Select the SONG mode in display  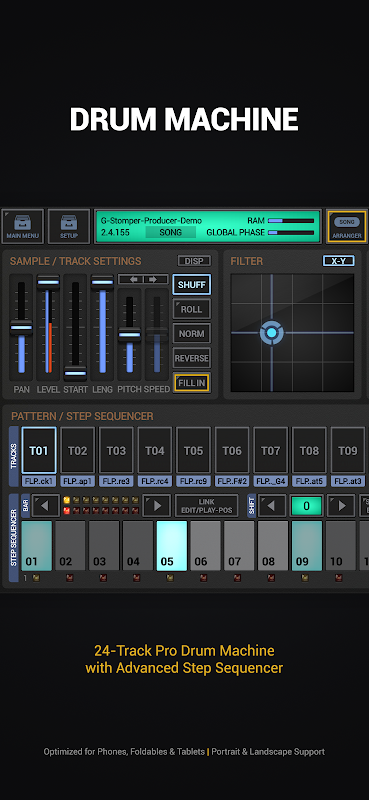tap(170, 233)
